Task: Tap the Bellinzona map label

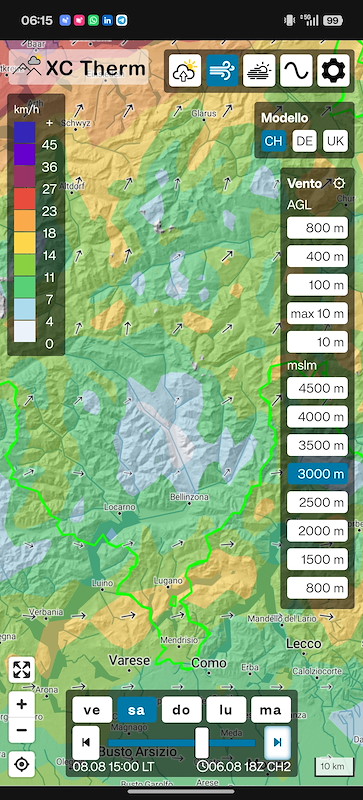Action: point(189,496)
